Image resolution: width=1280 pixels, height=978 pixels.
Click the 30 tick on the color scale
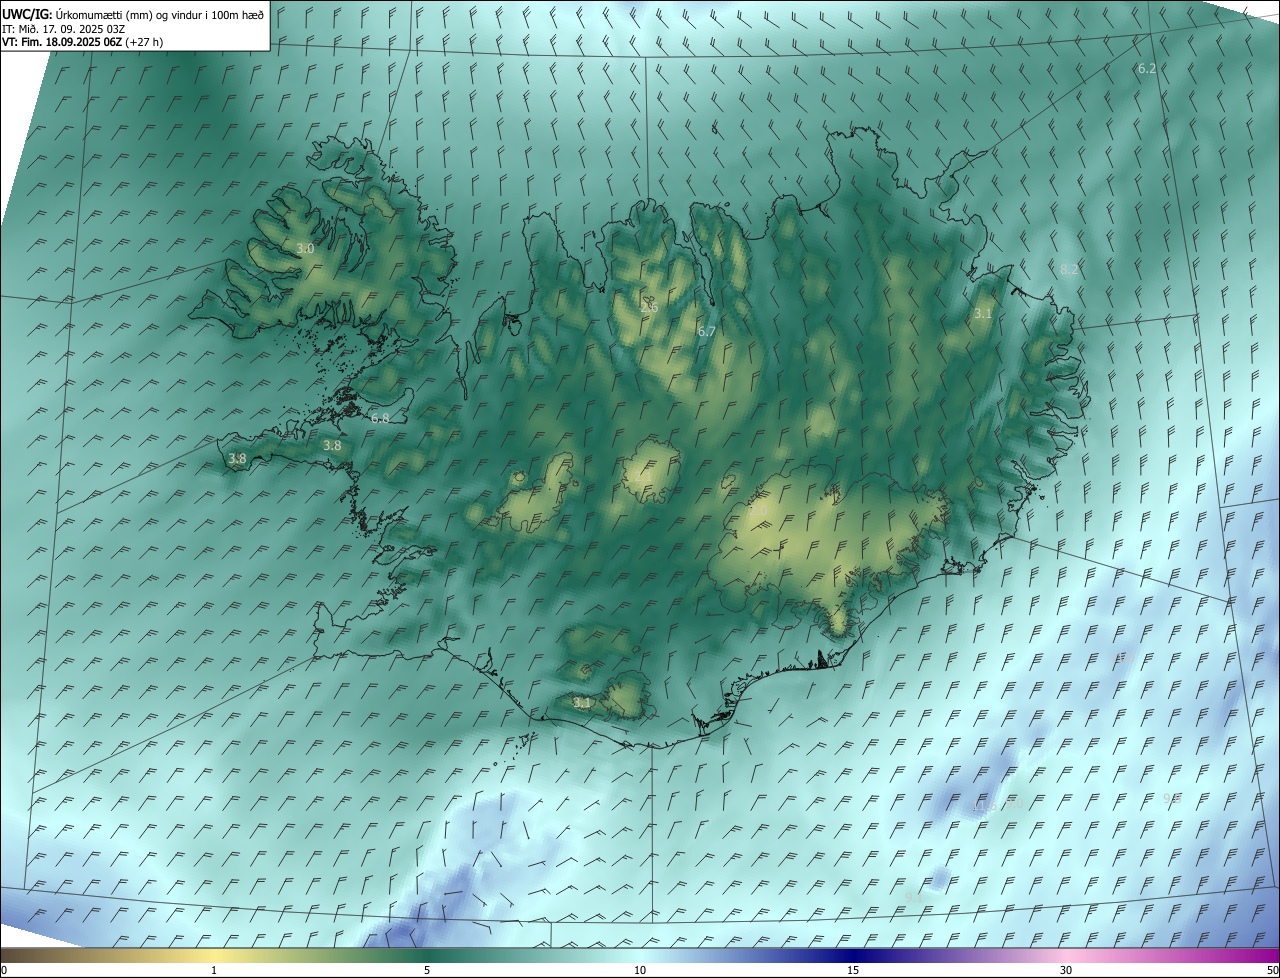click(x=1066, y=970)
